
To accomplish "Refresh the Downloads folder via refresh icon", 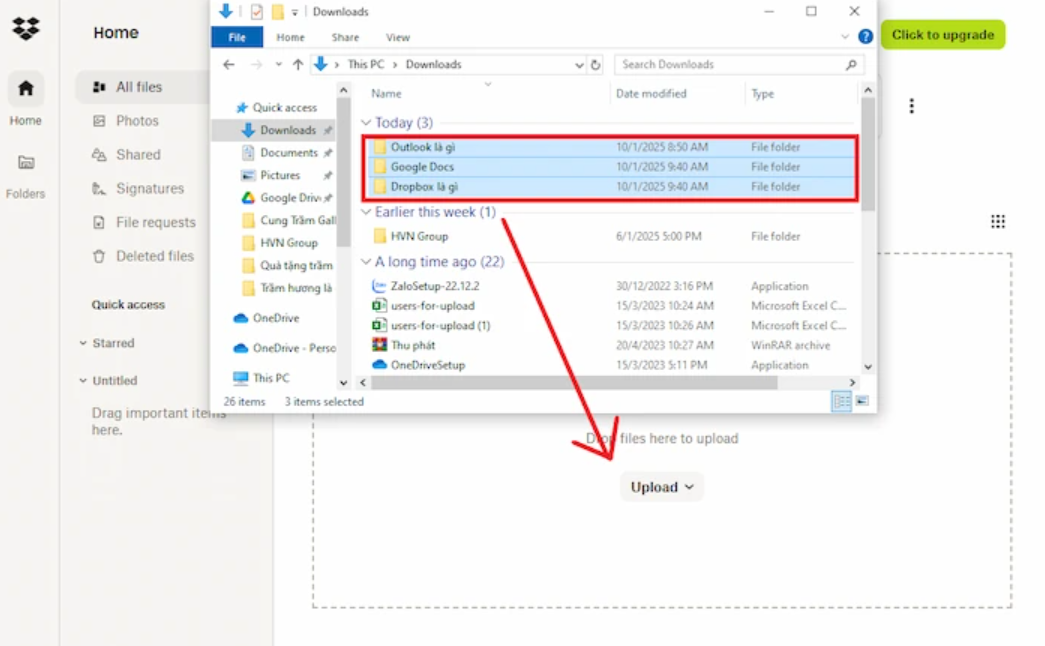I will 595,64.
